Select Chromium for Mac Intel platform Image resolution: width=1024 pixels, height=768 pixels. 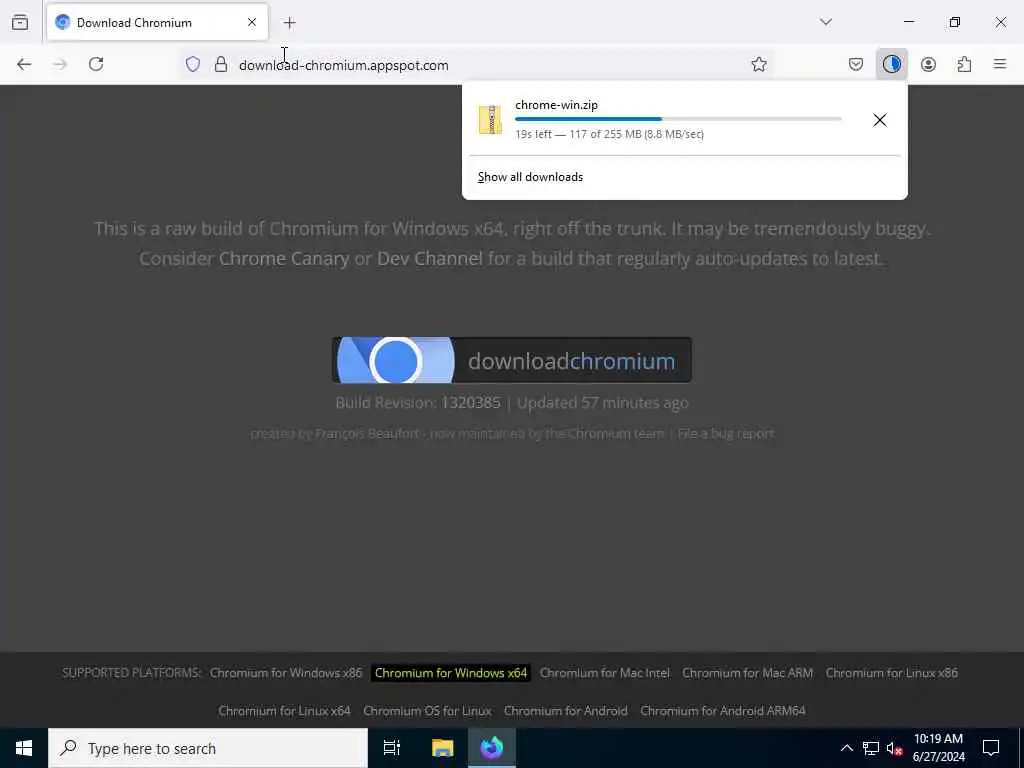pyautogui.click(x=605, y=673)
